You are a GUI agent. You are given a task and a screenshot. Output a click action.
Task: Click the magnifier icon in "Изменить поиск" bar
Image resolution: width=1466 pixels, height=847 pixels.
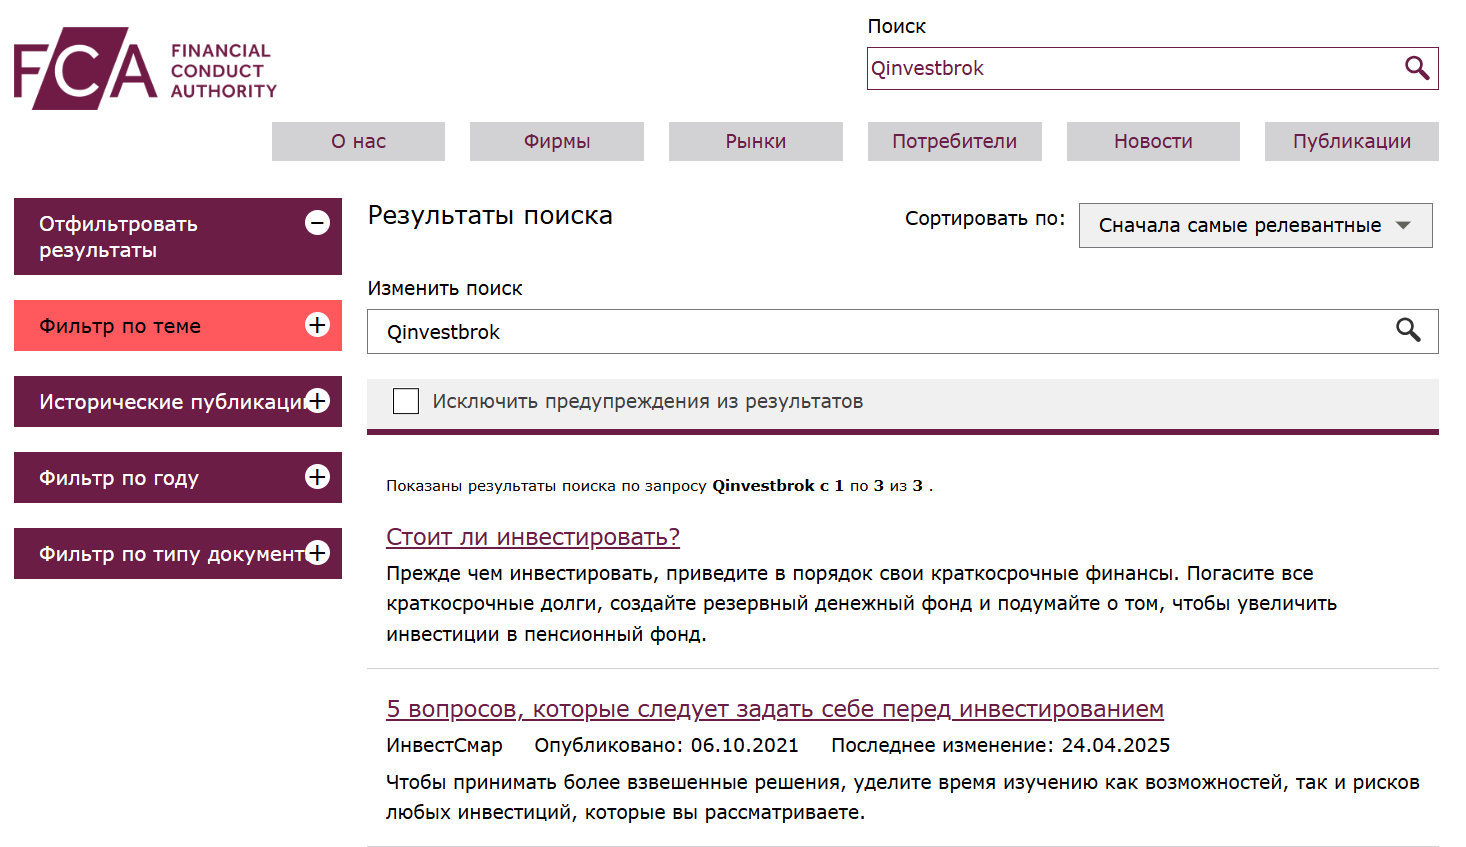[x=1409, y=331]
